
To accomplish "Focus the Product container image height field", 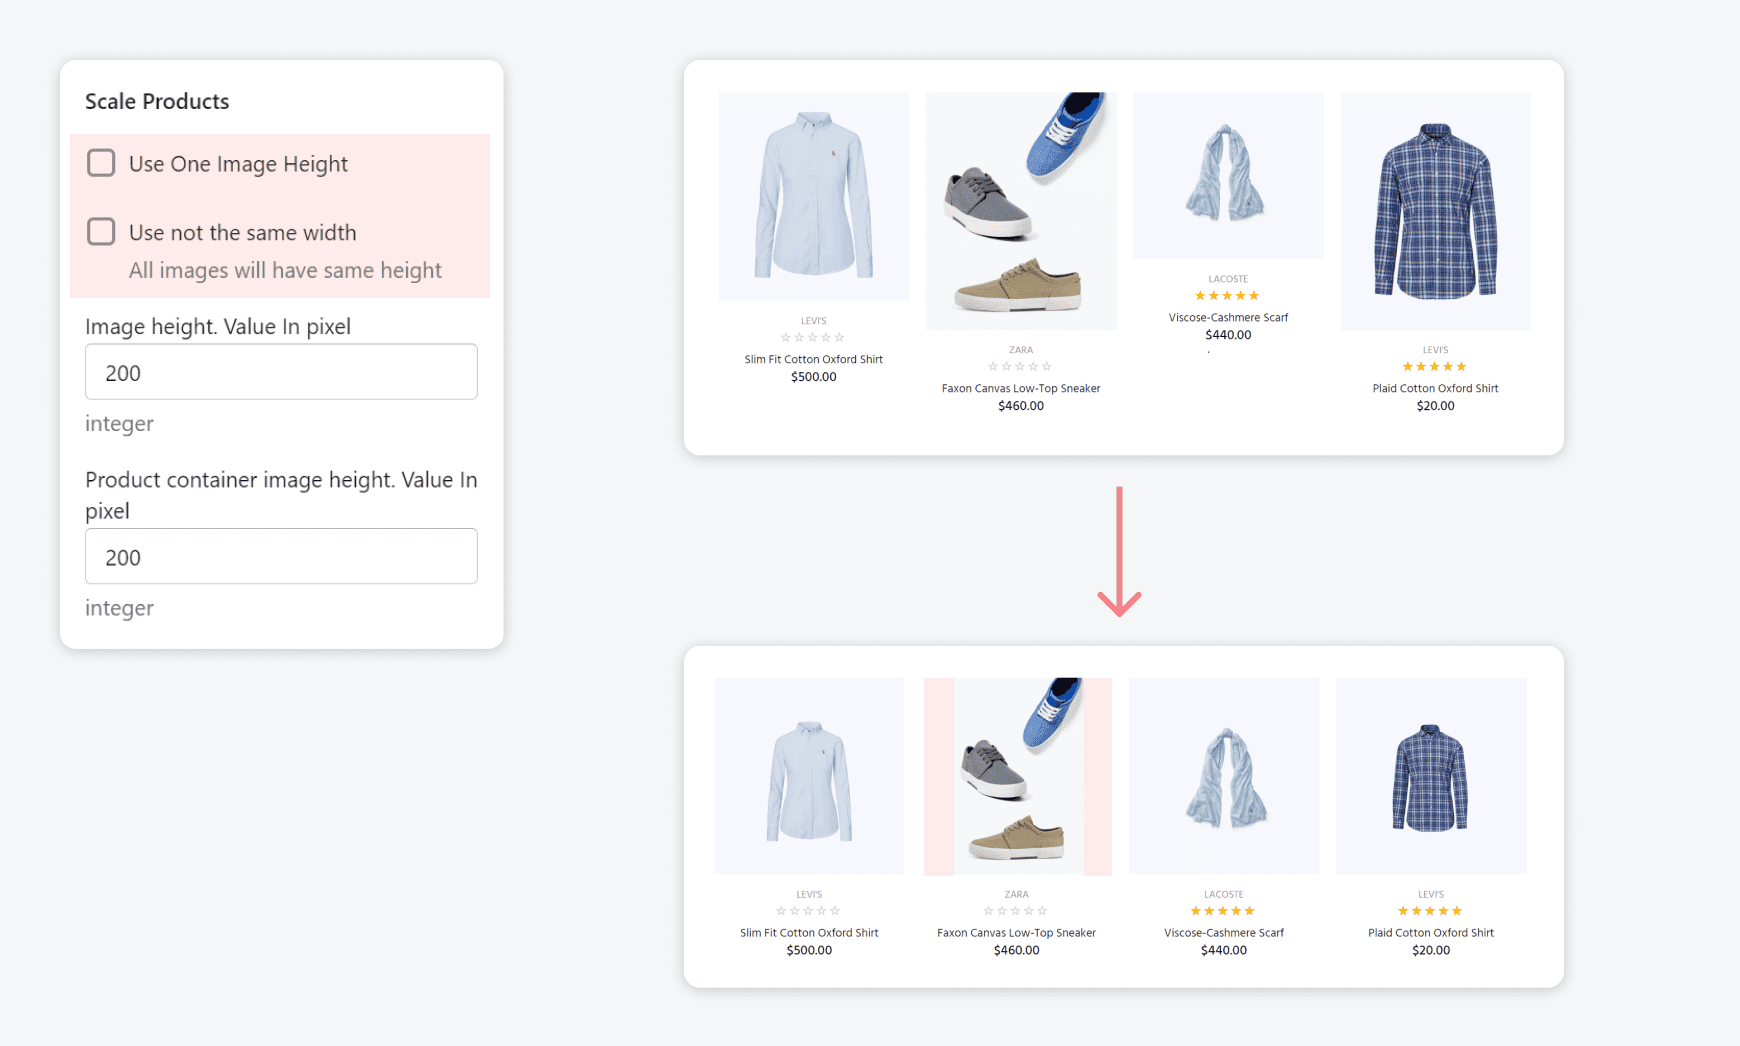I will pos(281,556).
